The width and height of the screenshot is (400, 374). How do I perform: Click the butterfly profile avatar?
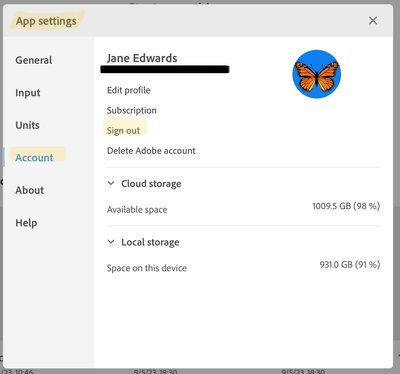[x=317, y=74]
